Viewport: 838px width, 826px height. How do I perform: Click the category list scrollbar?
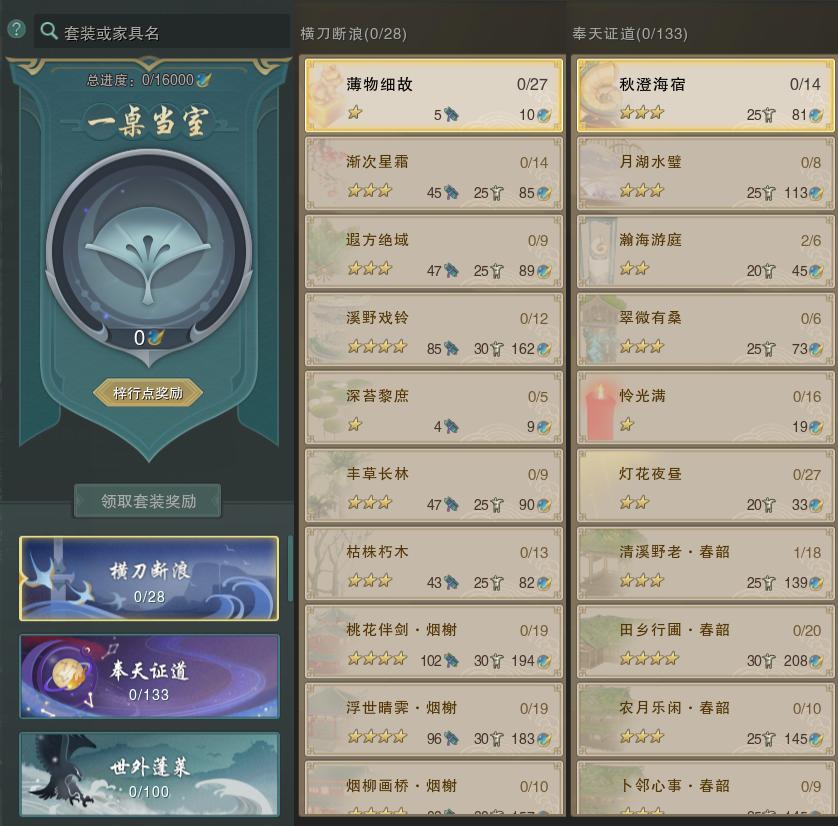(290, 568)
